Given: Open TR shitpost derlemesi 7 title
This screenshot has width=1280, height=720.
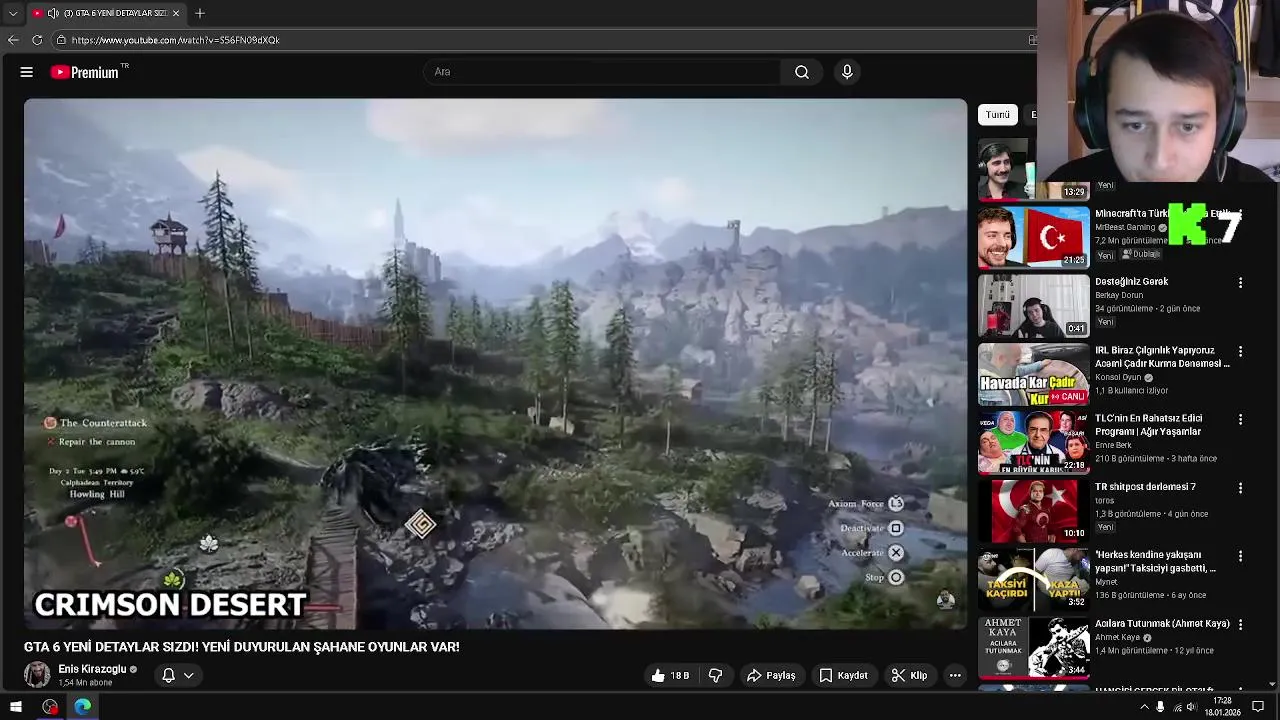Looking at the screenshot, I should [1145, 487].
